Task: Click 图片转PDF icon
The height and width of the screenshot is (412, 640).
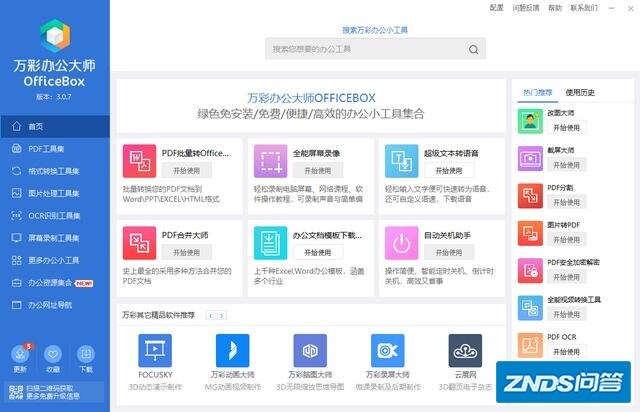Action: pyautogui.click(x=530, y=233)
